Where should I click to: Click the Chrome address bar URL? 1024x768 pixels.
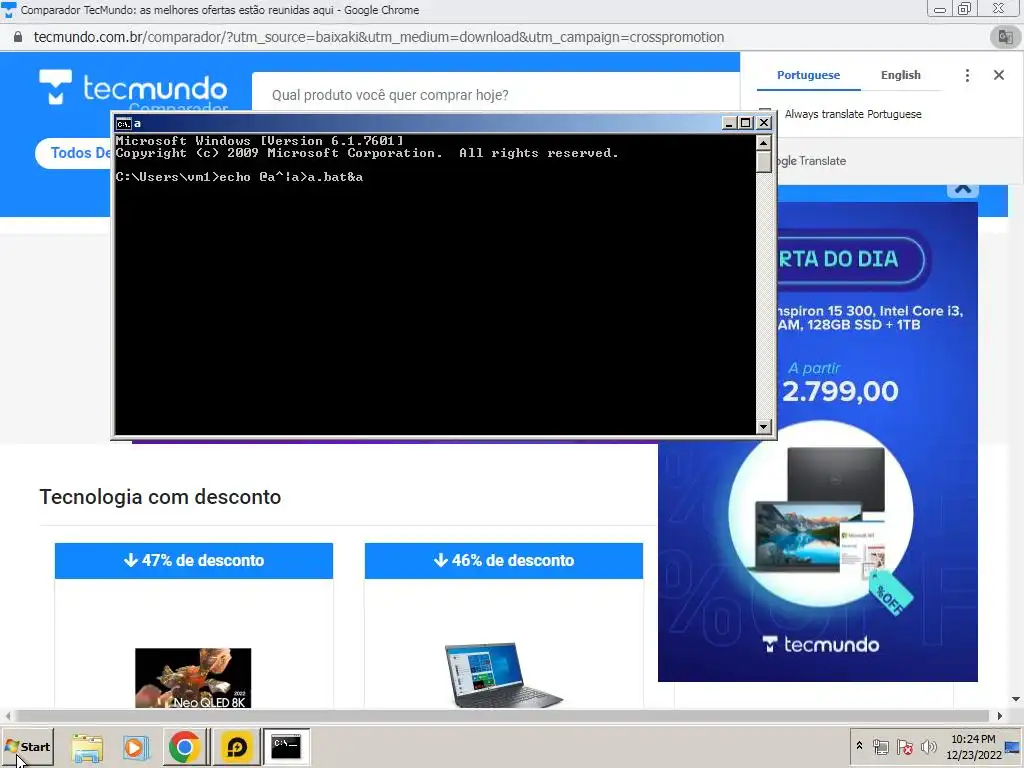(379, 37)
